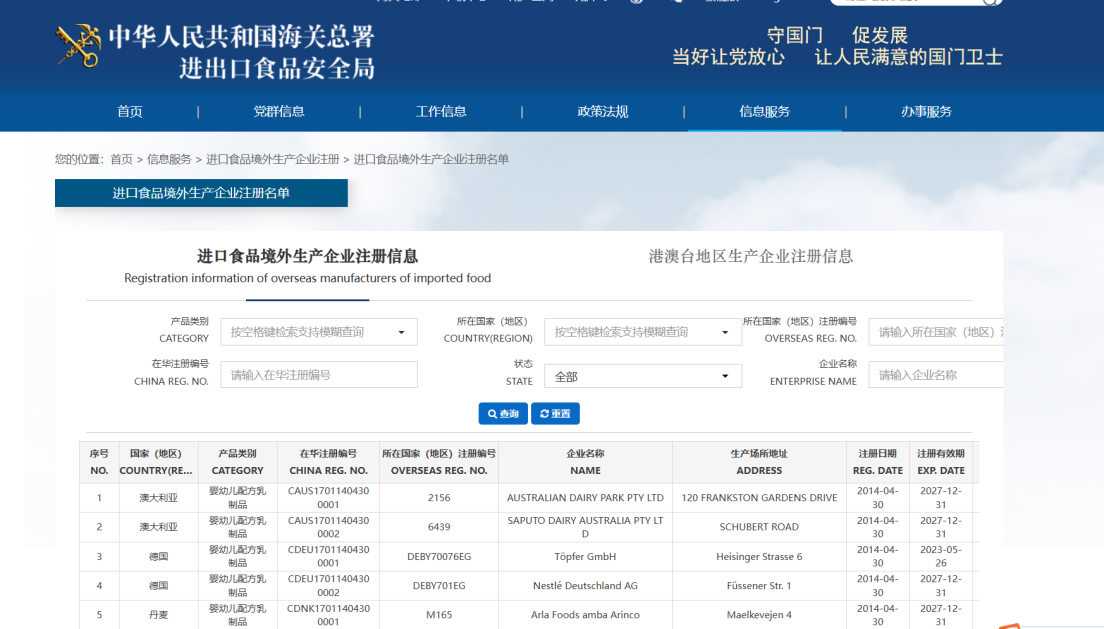Click the AUSTRALIAN DAIRY PARK PTY LTD row

[x=585, y=498]
